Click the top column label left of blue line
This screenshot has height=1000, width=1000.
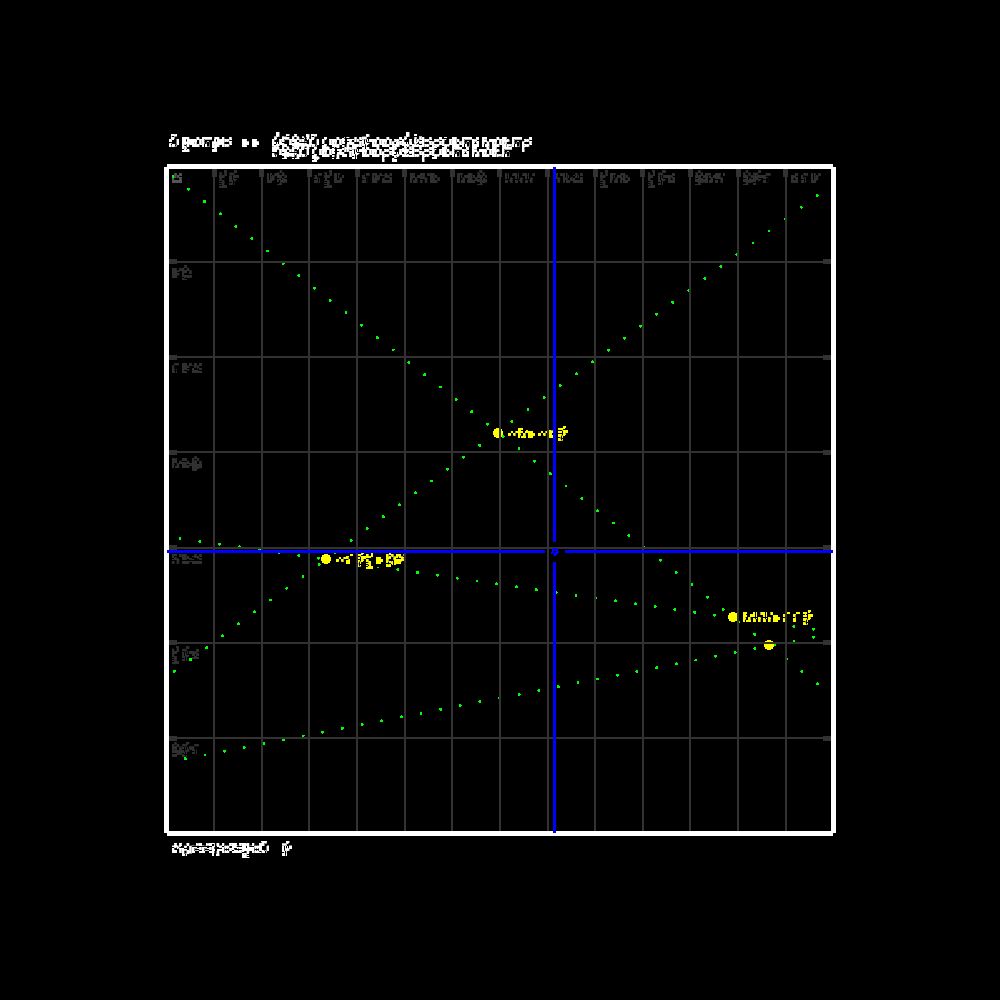pyautogui.click(x=520, y=178)
